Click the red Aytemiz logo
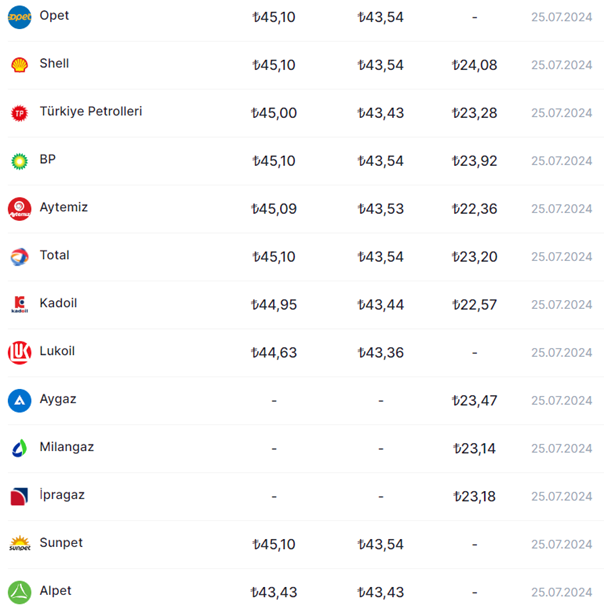605x610 pixels. pyautogui.click(x=19, y=208)
